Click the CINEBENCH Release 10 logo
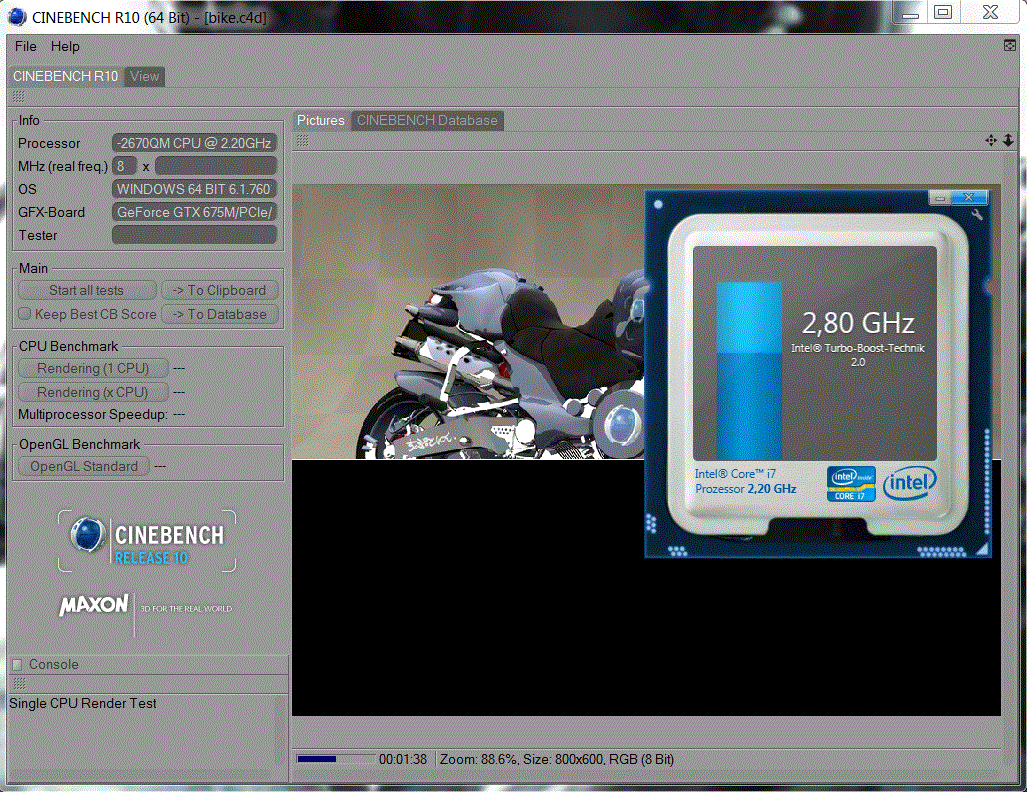The width and height of the screenshot is (1027, 792). pos(147,541)
